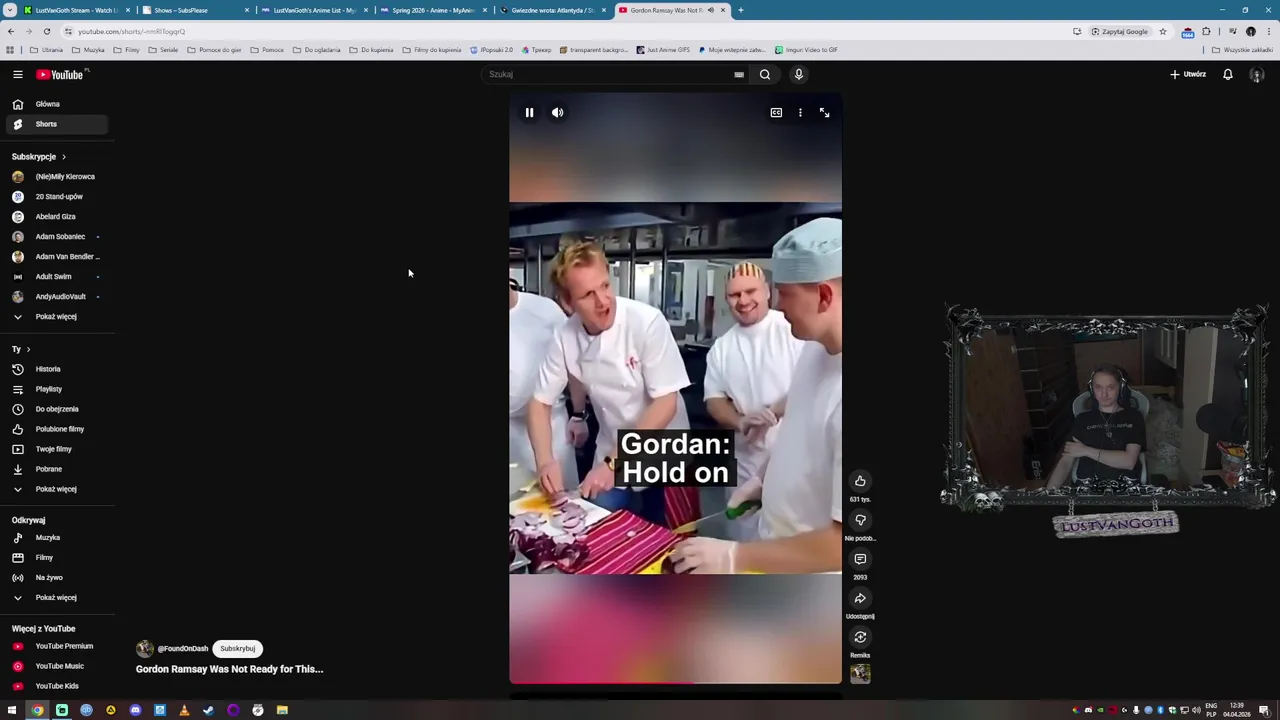Select Shorts in sidebar
Image resolution: width=1280 pixels, height=720 pixels.
(56, 124)
